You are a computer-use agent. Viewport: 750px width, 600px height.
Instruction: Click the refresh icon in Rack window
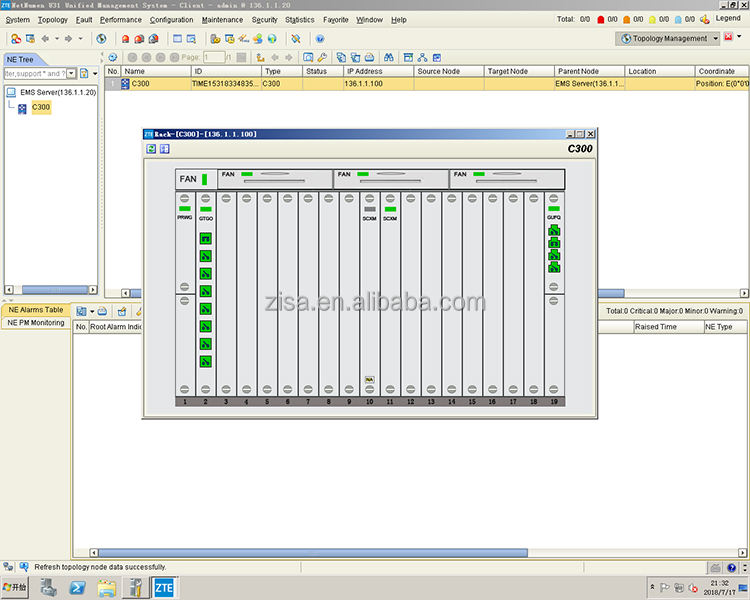151,149
